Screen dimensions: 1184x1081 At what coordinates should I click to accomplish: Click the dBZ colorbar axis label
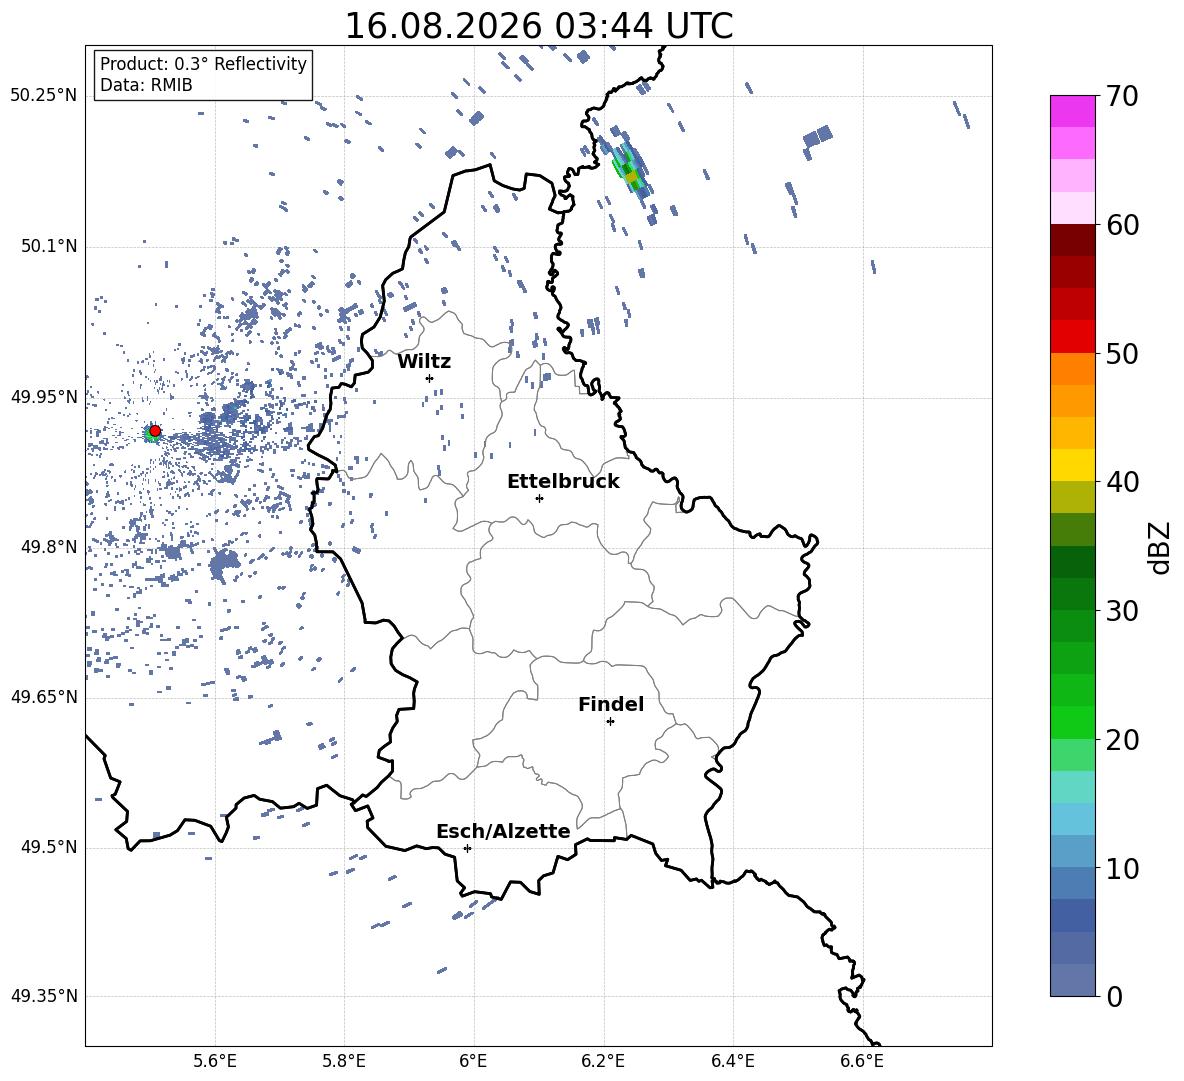point(1161,548)
